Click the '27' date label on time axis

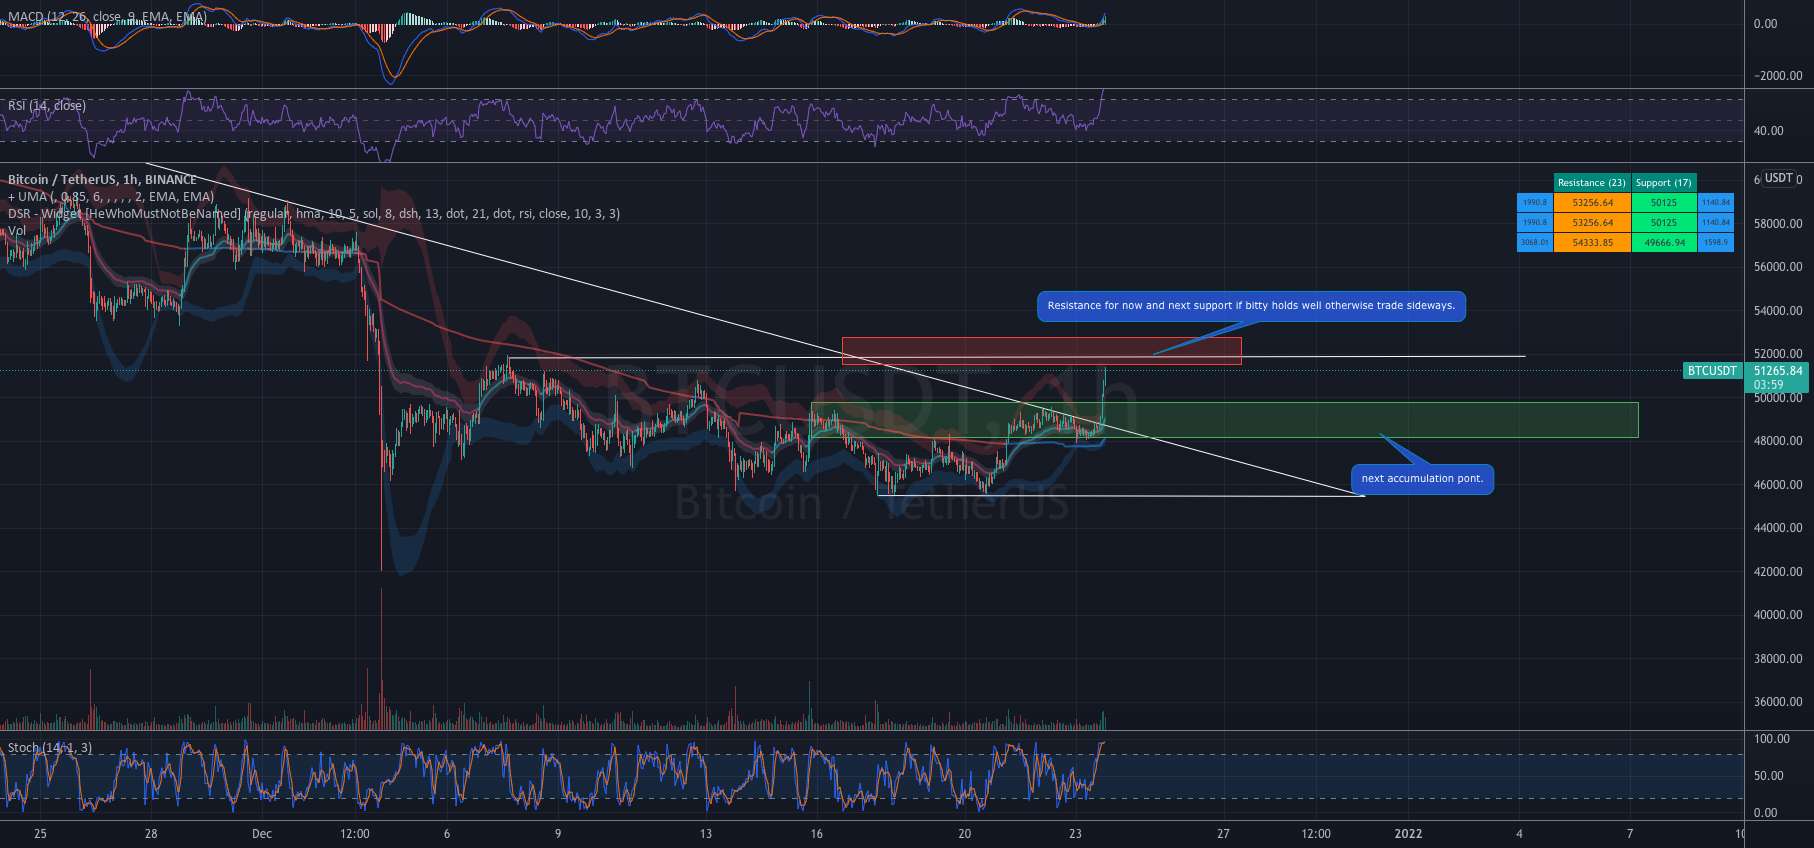[1223, 834]
